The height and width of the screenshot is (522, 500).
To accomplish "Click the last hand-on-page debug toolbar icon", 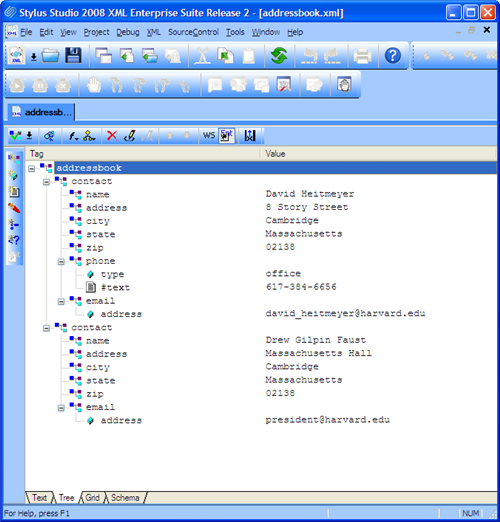I will 344,85.
